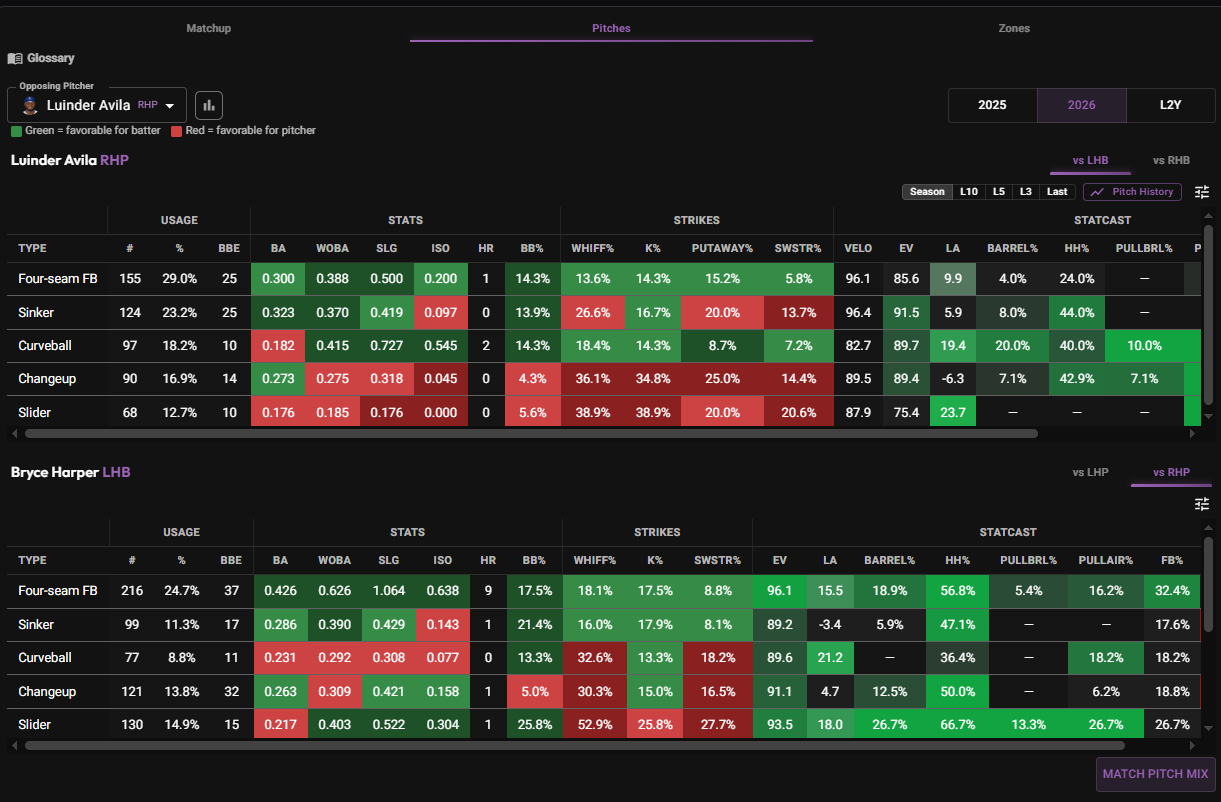The width and height of the screenshot is (1221, 802).
Task: Switch batter splits to vs LHP
Action: [x=1090, y=472]
